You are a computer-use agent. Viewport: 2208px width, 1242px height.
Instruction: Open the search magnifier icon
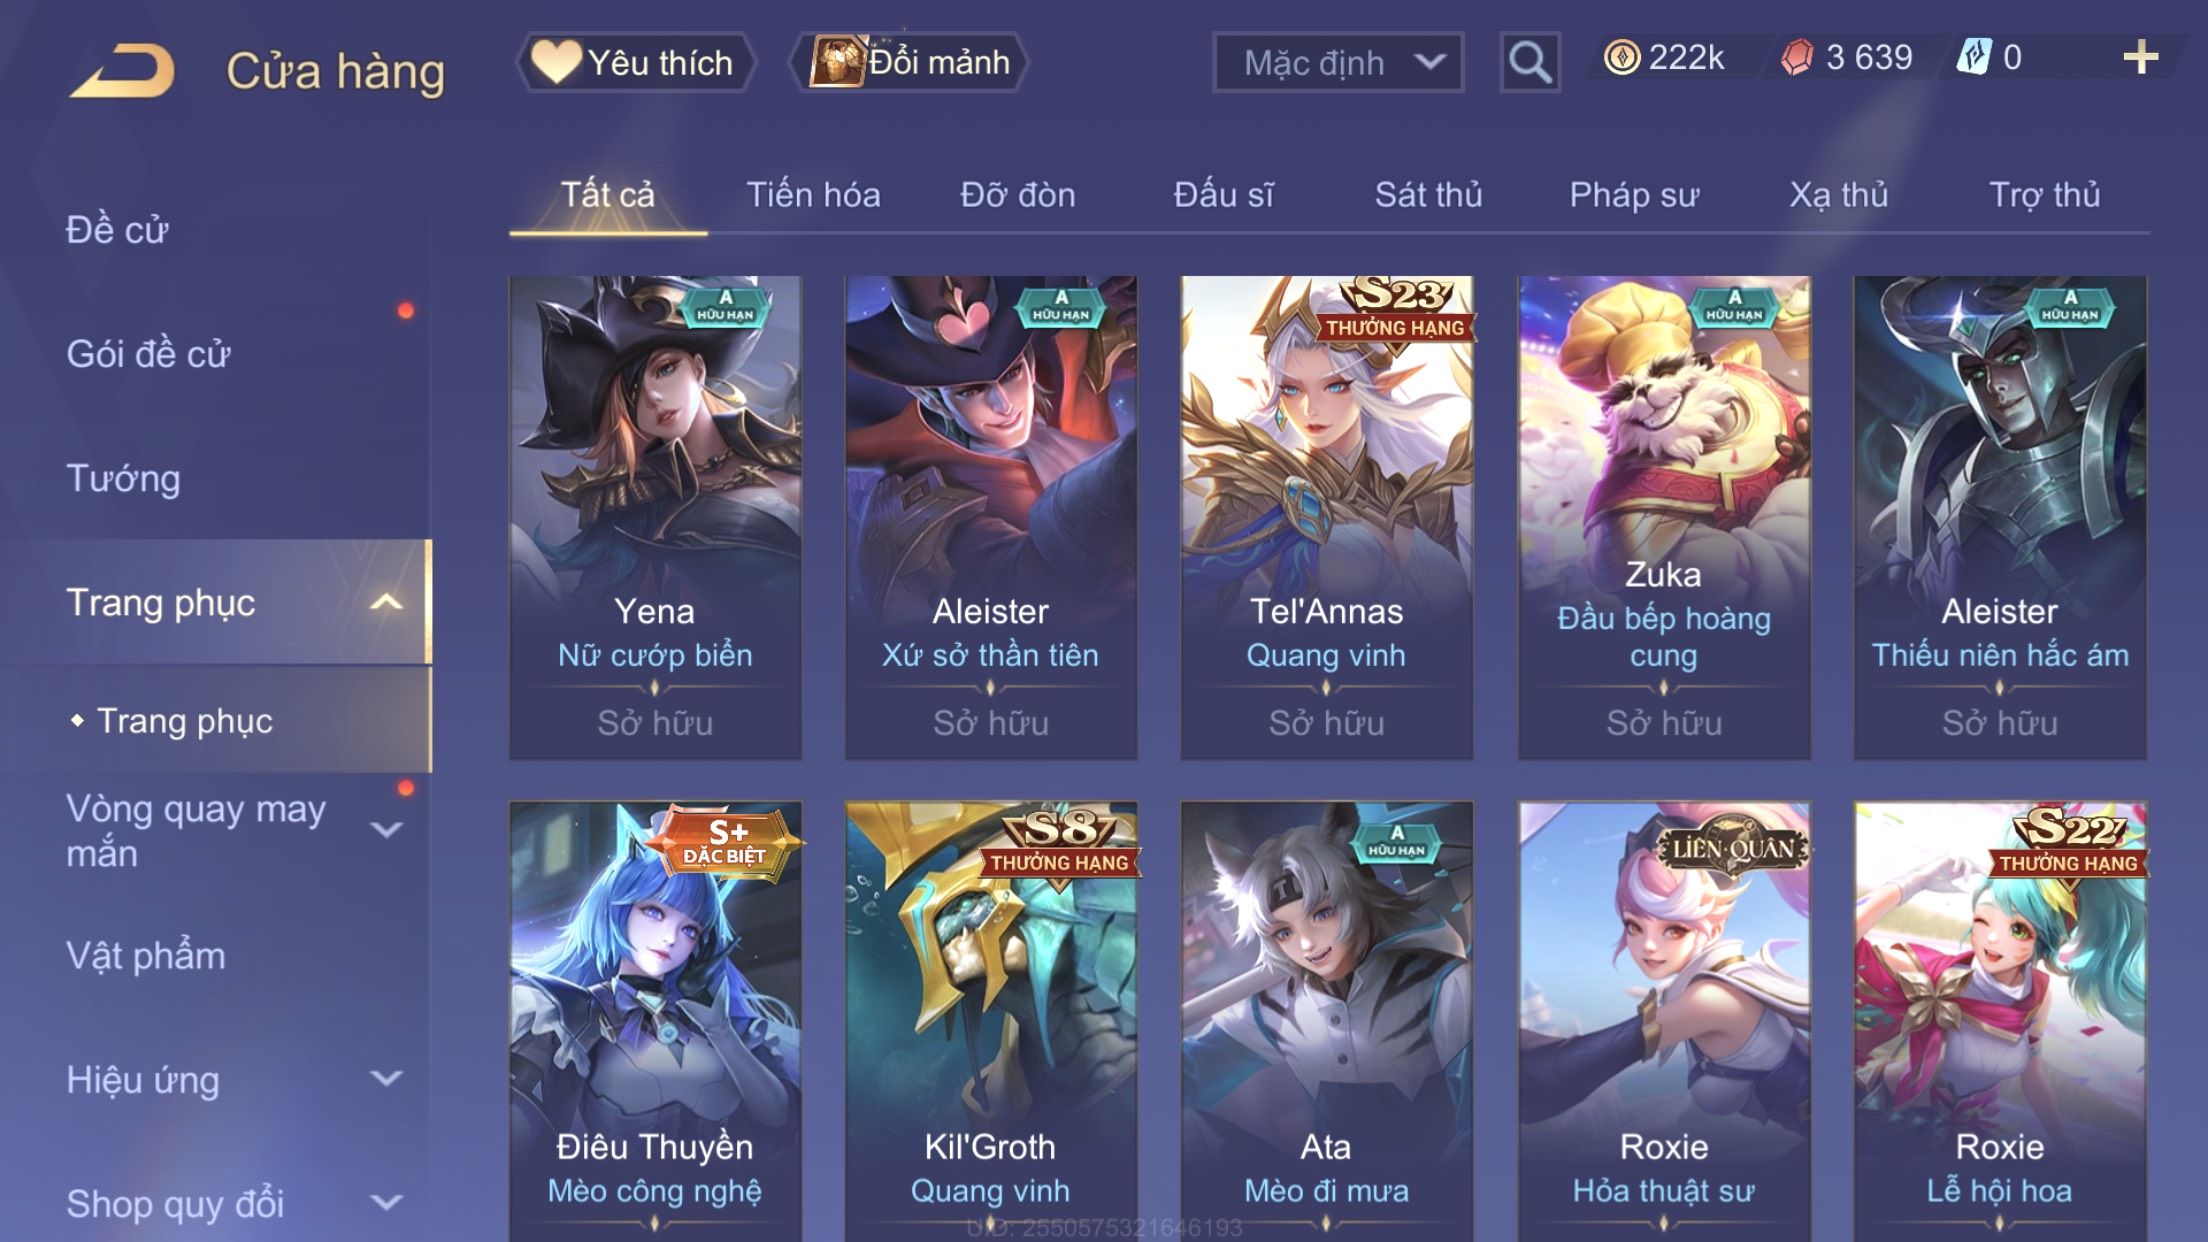[1529, 62]
